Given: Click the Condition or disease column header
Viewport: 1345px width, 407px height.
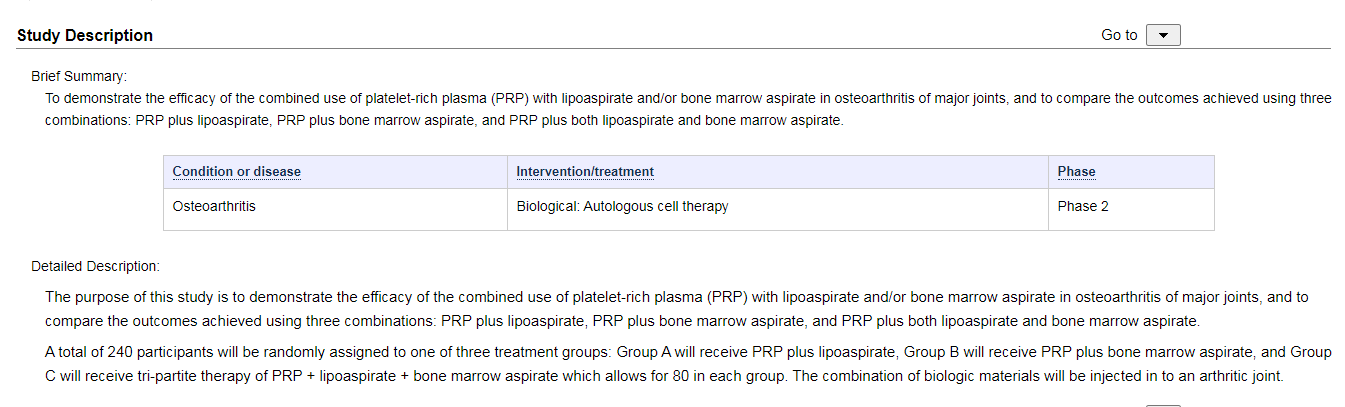Looking at the screenshot, I should [x=236, y=172].
